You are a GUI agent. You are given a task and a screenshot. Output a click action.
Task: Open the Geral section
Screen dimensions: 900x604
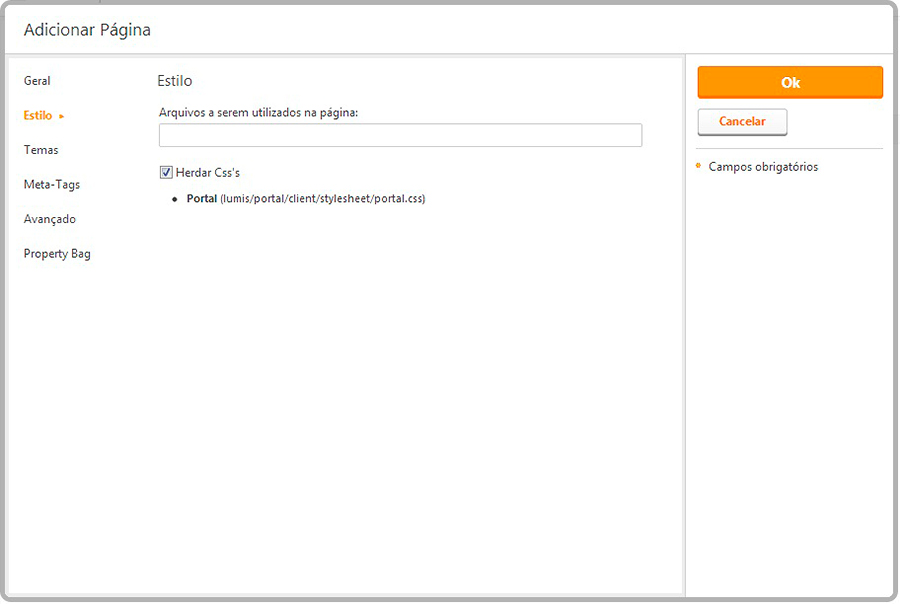pos(37,81)
